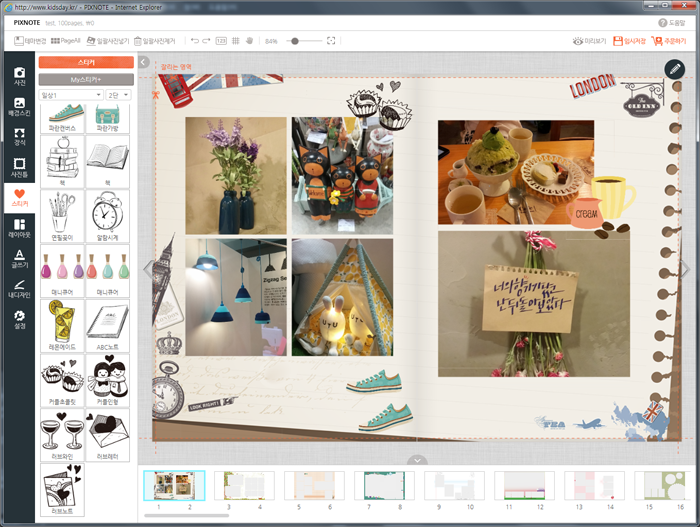Open the 2단 column count dropdown
The width and height of the screenshot is (700, 527).
tap(119, 94)
